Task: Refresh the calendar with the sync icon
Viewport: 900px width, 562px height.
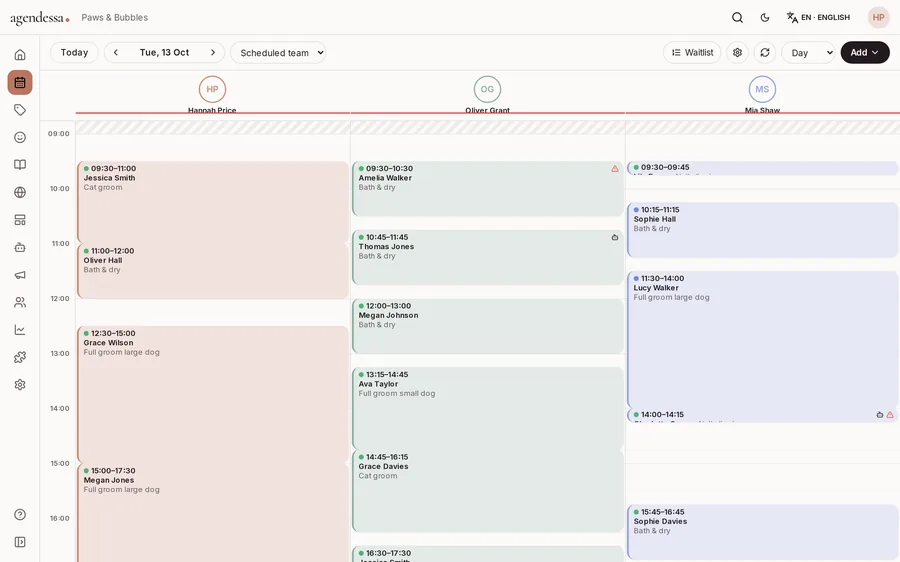Action: point(765,53)
